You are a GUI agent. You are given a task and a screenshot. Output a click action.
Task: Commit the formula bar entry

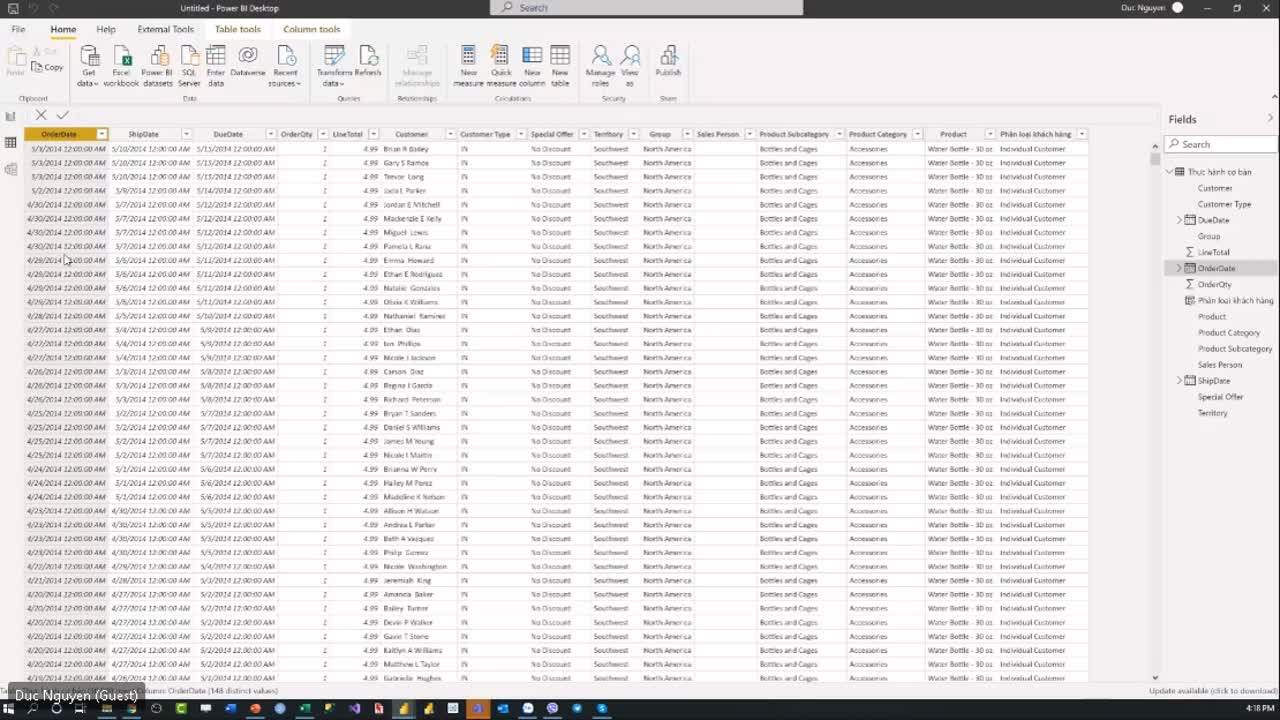(x=62, y=115)
